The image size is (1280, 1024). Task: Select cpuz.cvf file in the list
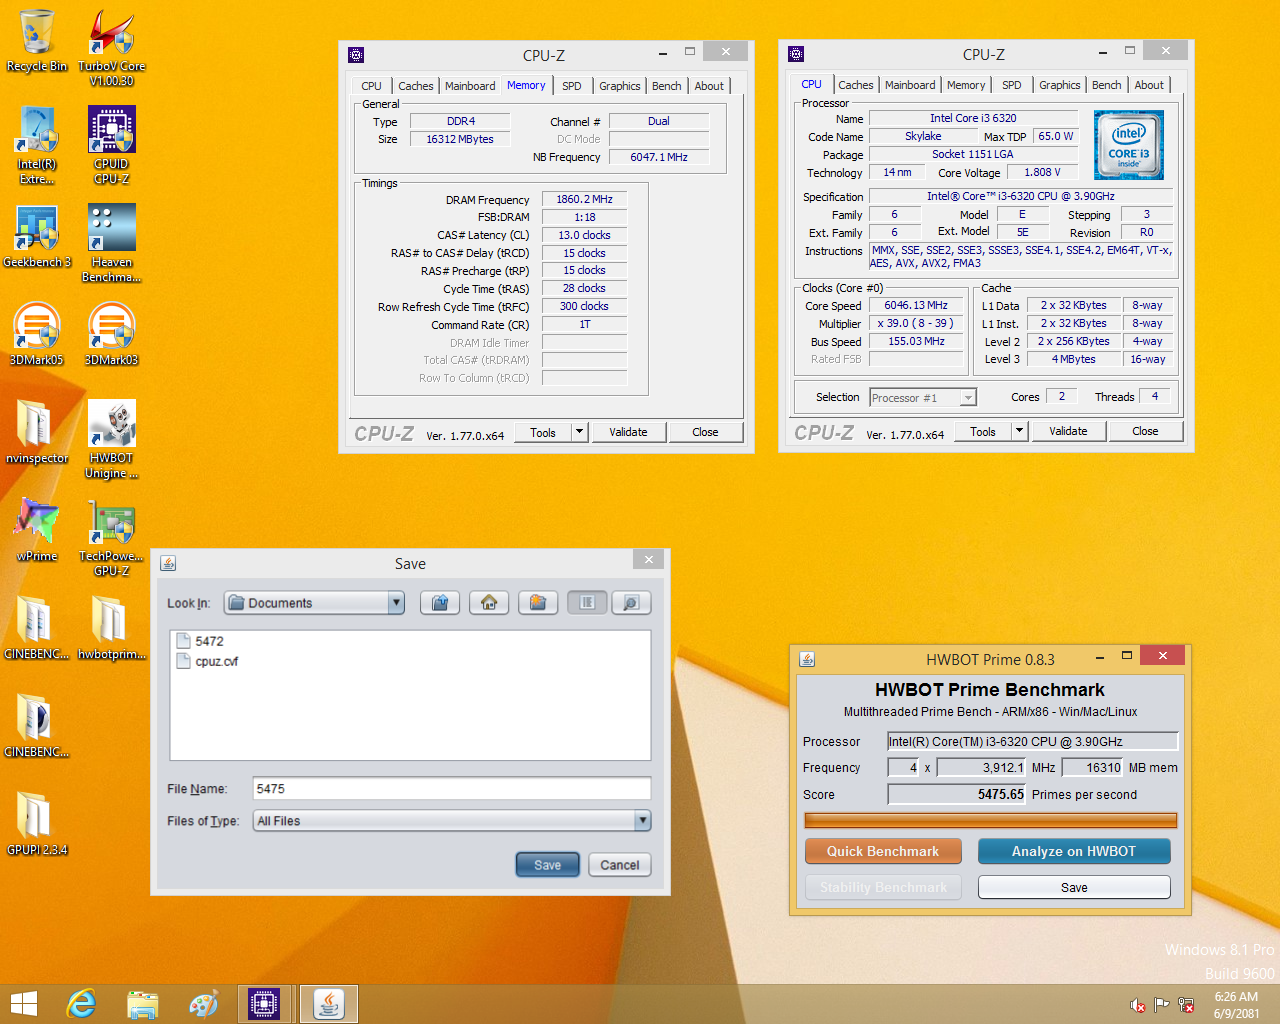[x=208, y=661]
